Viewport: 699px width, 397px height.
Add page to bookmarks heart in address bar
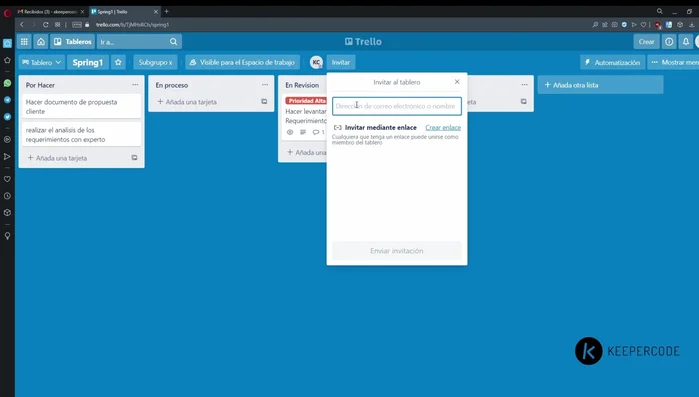coord(643,25)
